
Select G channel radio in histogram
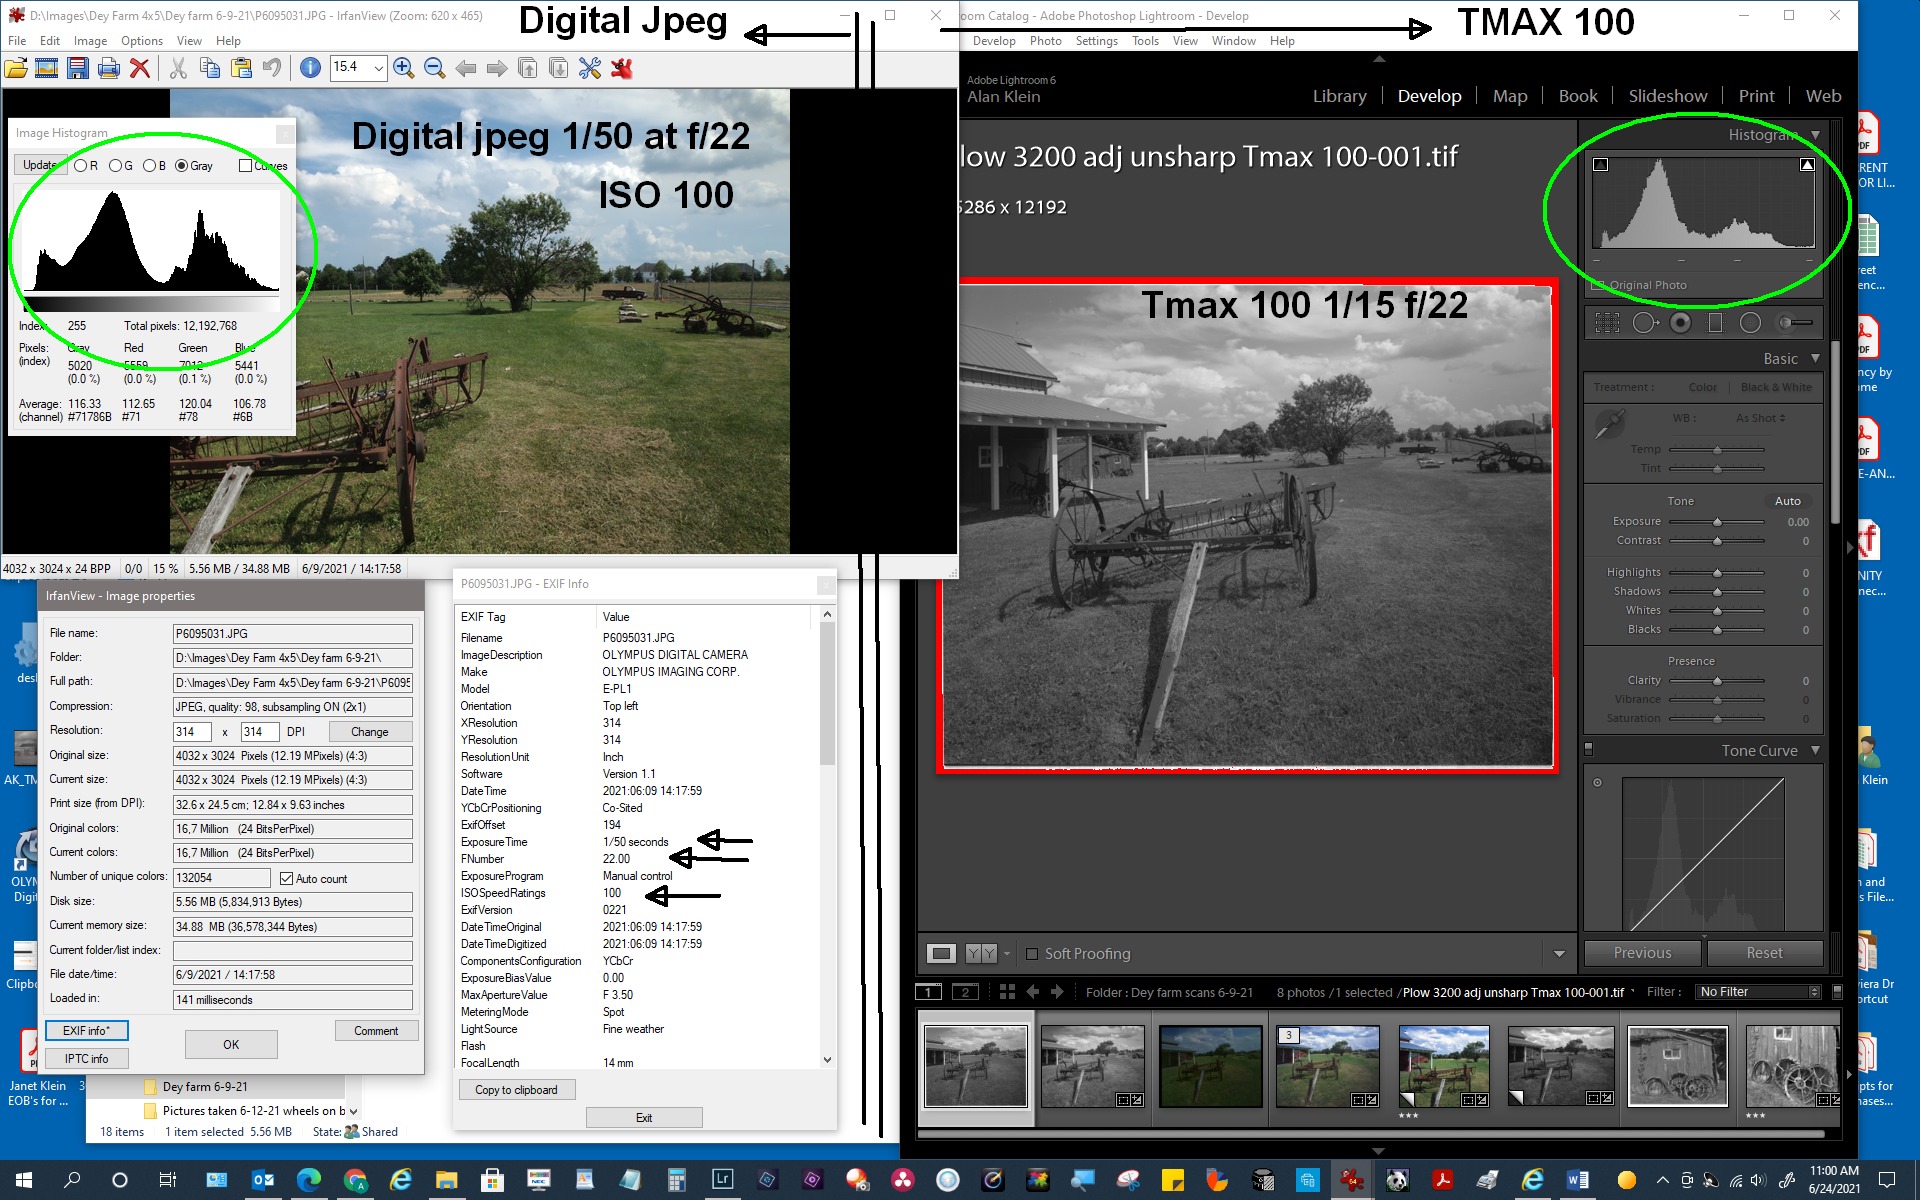[115, 166]
